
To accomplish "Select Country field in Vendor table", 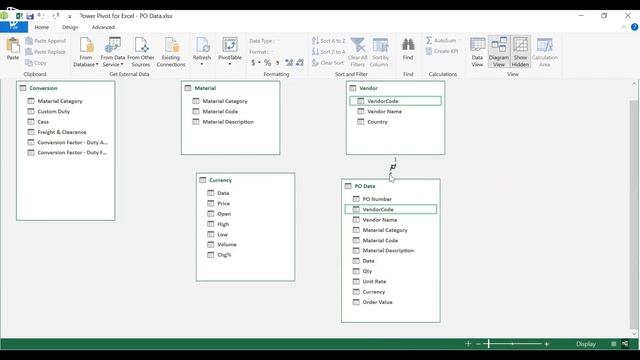I will (x=377, y=122).
